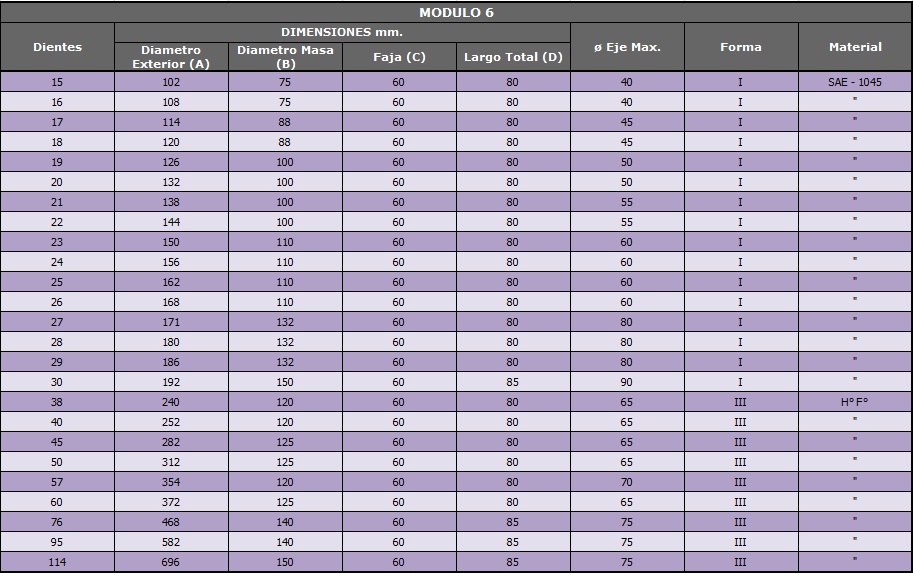Viewport: 913px width, 573px height.
Task: Click the Forma column header
Action: coord(740,47)
